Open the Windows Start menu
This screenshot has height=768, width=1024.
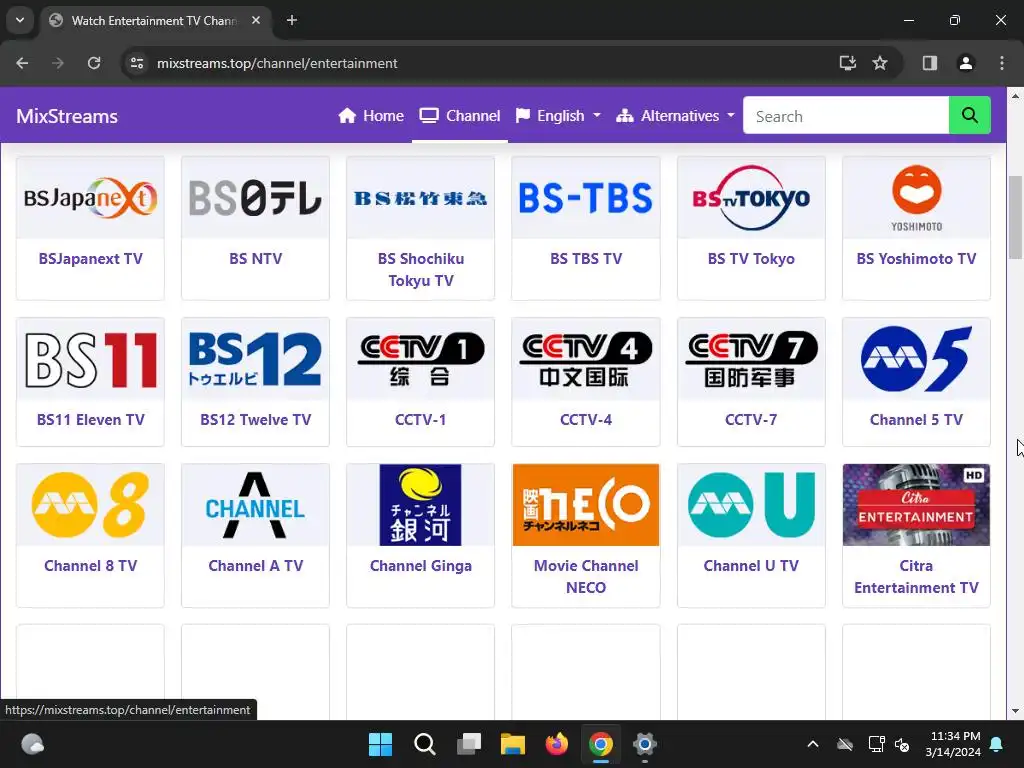[380, 744]
